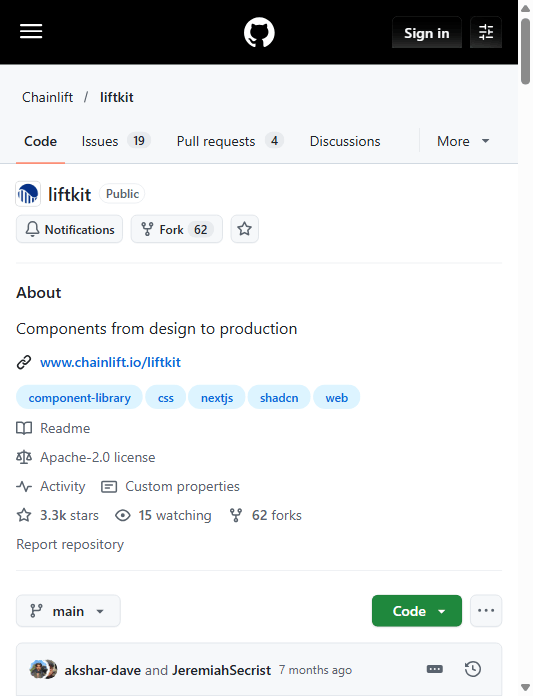View the 62 forks link
Viewport: 533px width, 696px height.
coord(276,515)
